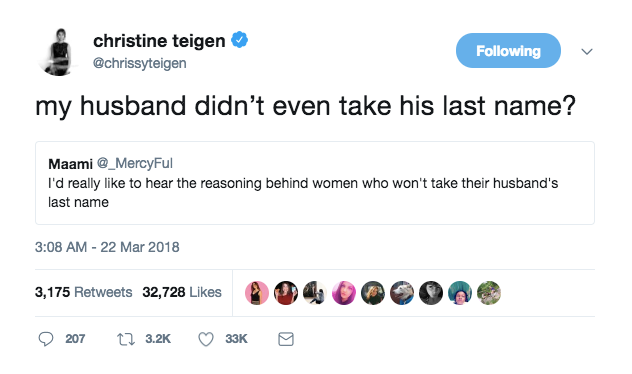
Task: View the 32,728 Likes list
Action: [182, 292]
